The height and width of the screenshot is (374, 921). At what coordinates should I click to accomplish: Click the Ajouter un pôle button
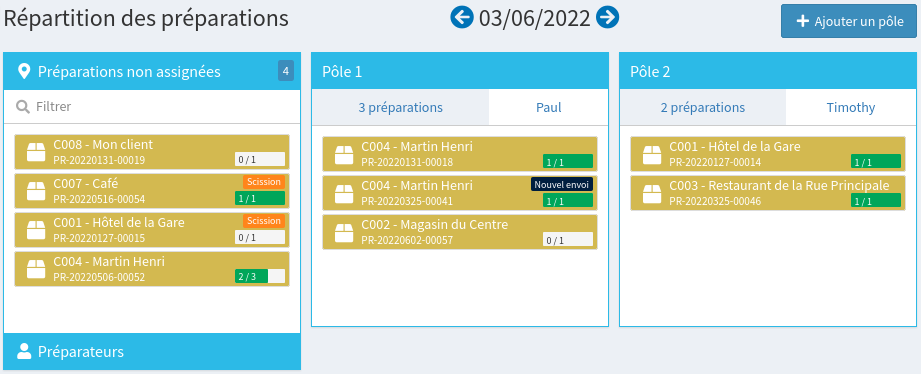coord(849,21)
